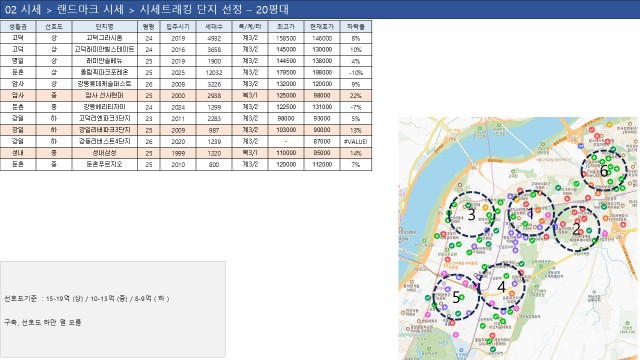Screen dimensions: 640x360
Task: Click map zone number 4
Action: pyautogui.click(x=501, y=287)
